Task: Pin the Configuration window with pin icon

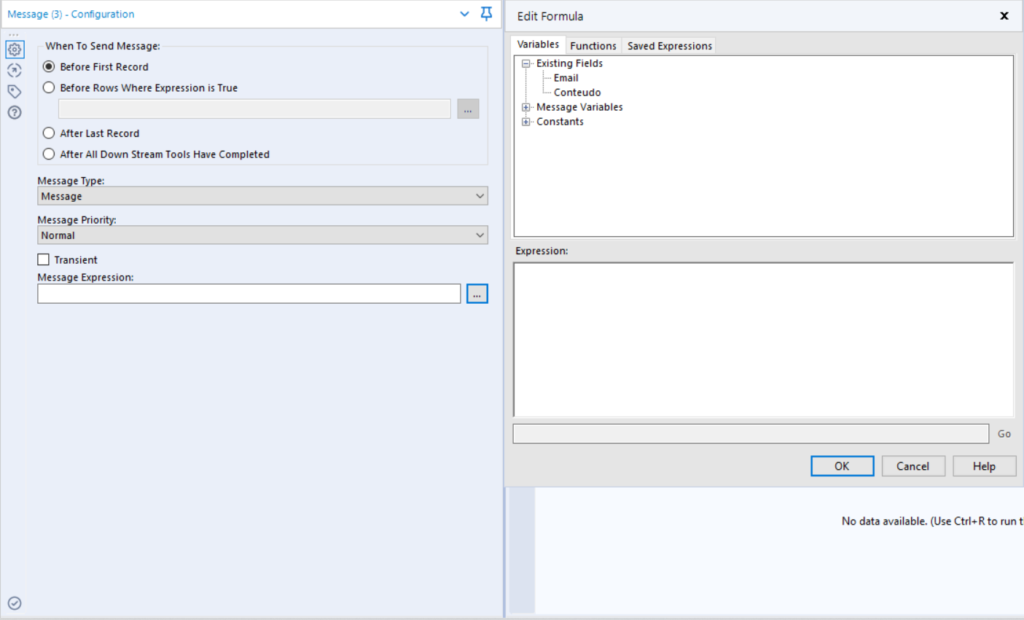Action: [487, 14]
